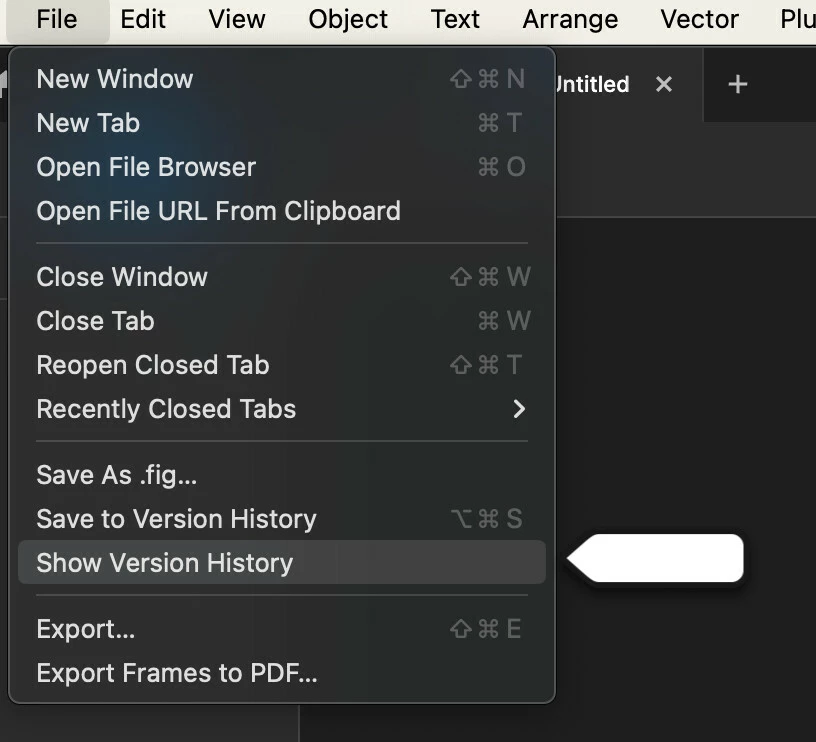Select New Window menu entry
Screen dimensions: 816x742
282,79
